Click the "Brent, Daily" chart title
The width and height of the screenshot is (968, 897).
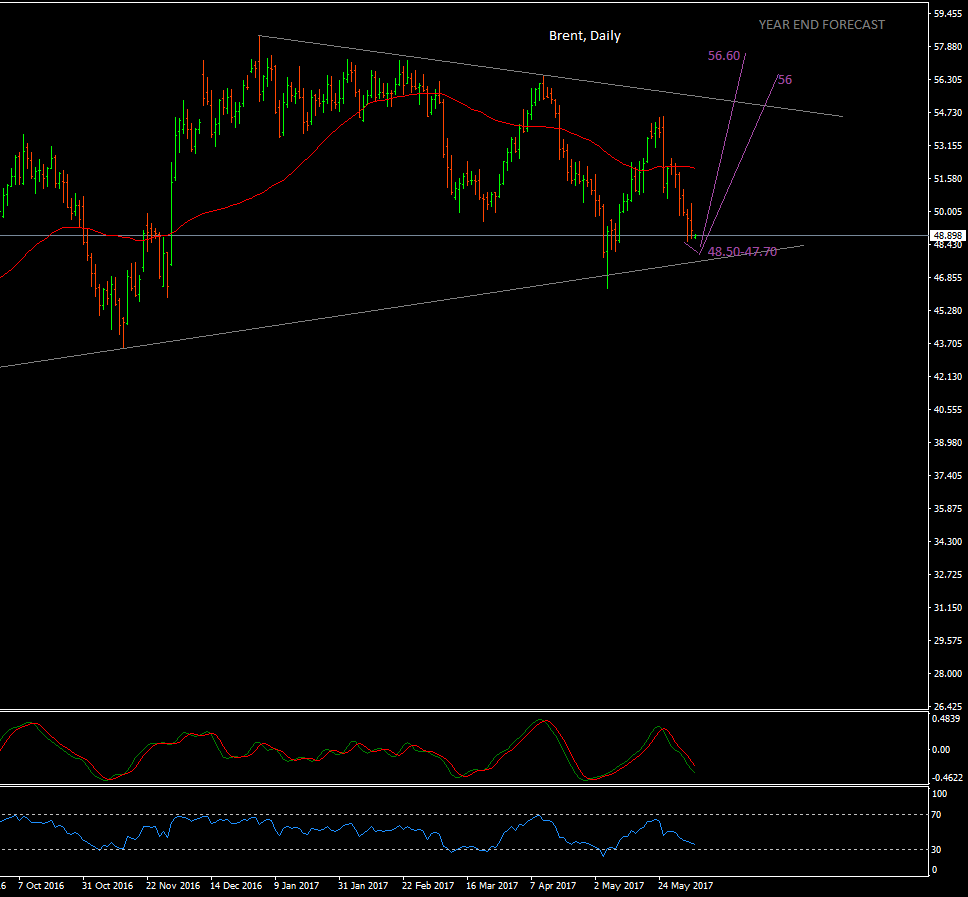584,36
